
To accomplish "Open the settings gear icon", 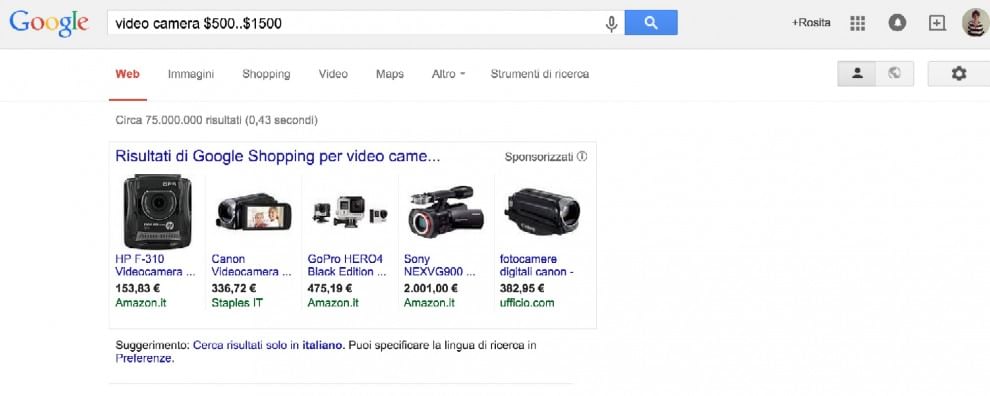I will (x=958, y=74).
